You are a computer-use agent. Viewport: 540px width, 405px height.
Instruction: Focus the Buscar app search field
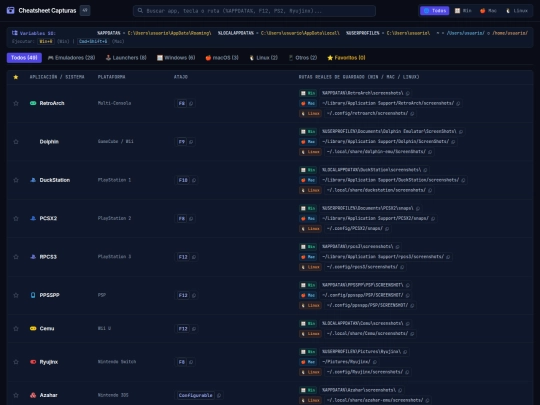(254, 11)
